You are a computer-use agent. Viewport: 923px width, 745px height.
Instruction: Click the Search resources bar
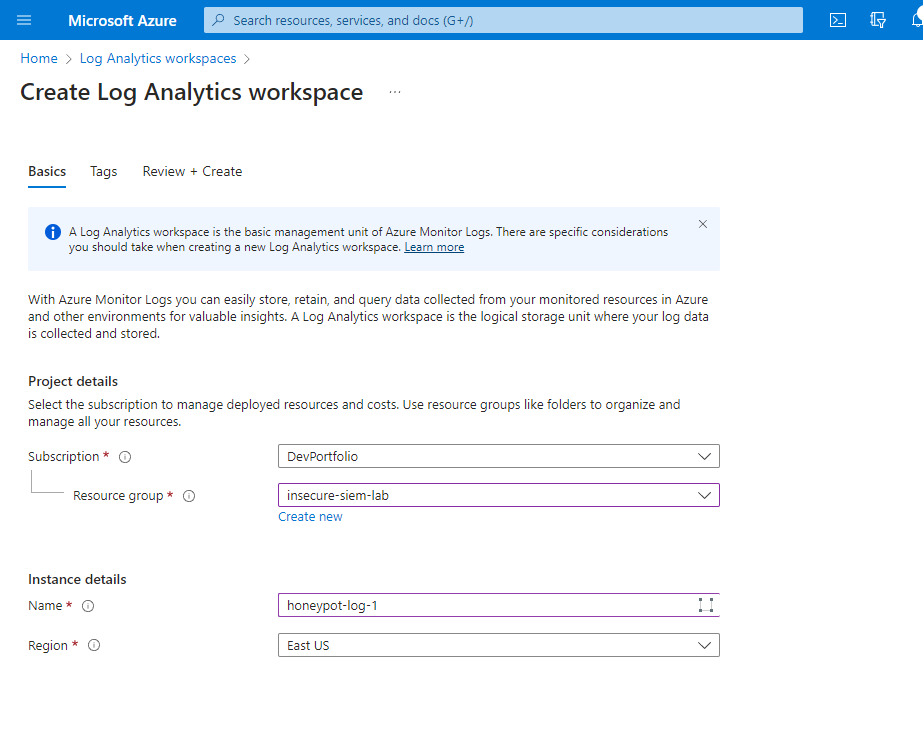click(500, 20)
